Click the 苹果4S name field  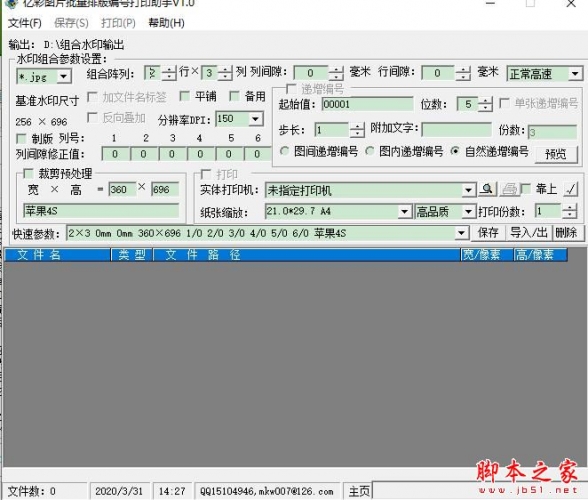pos(101,211)
